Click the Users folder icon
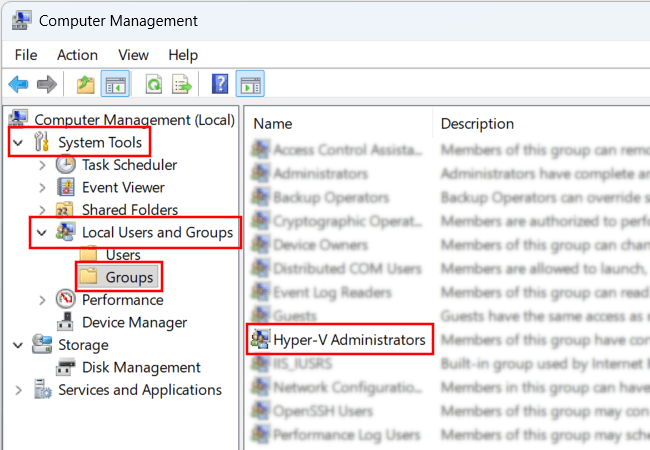The image size is (650, 450). pos(89,254)
